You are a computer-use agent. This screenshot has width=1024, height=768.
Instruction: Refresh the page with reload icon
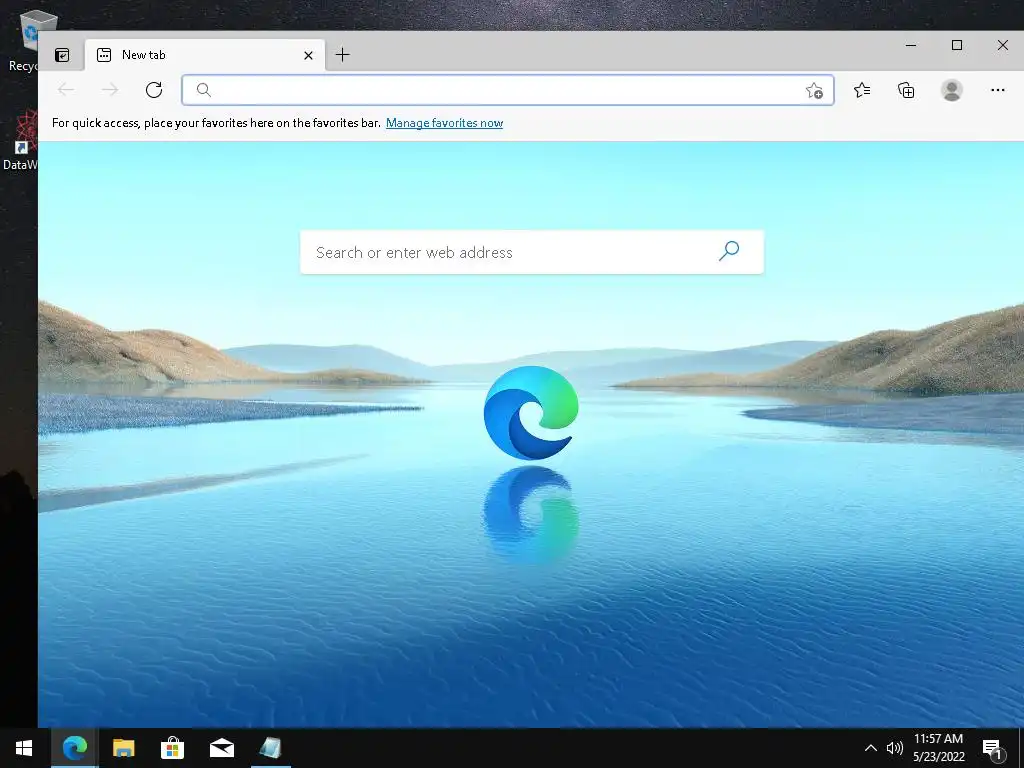point(154,89)
